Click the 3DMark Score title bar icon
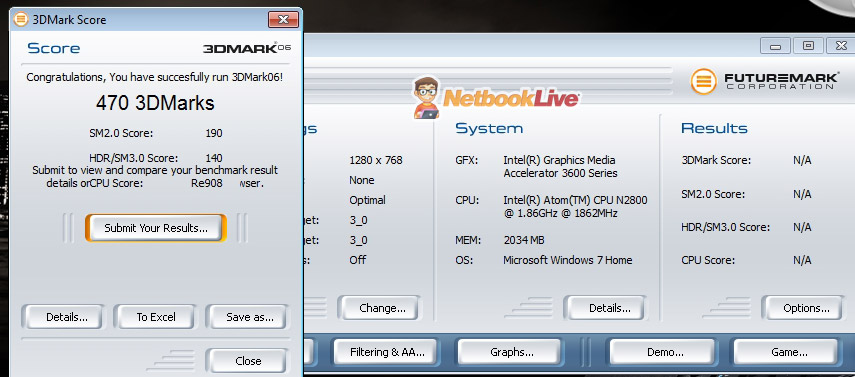The image size is (855, 377). tap(21, 20)
